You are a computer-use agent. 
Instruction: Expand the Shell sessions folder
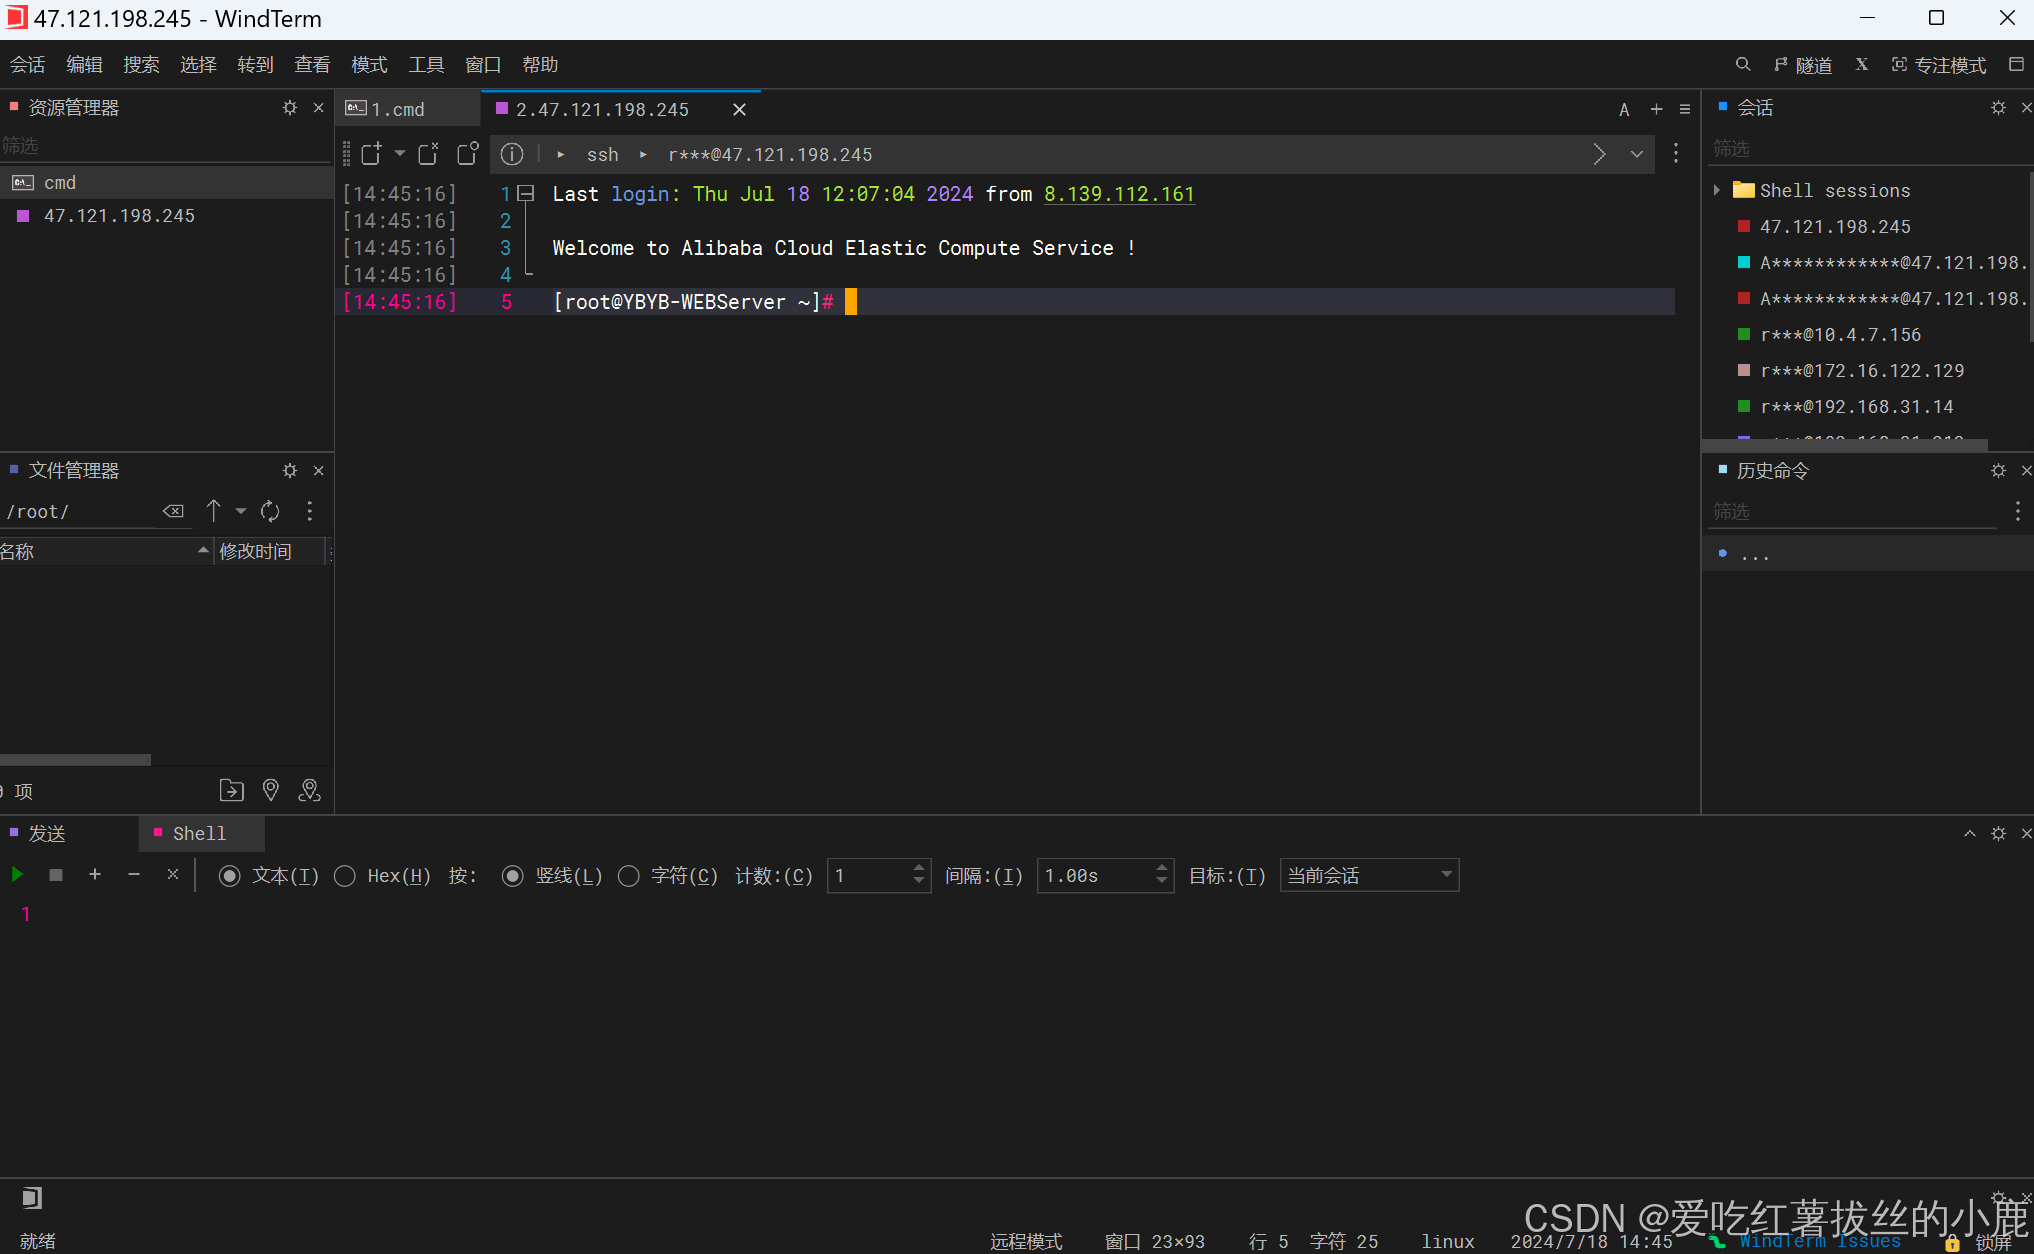tap(1717, 190)
